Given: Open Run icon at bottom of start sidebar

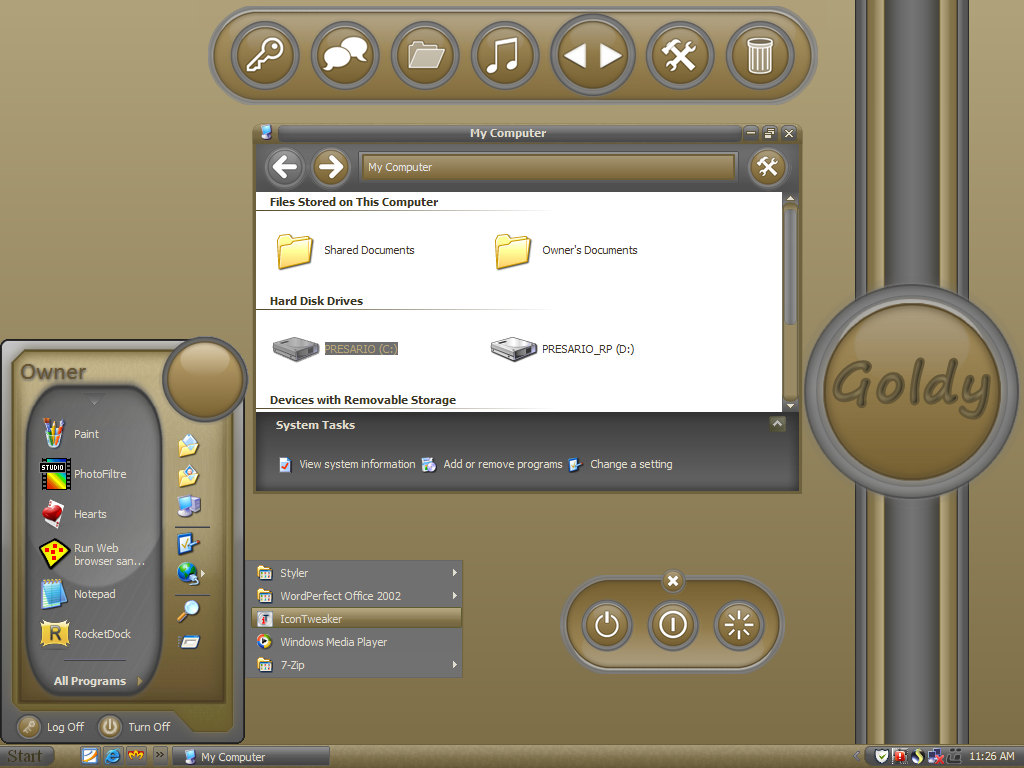Looking at the screenshot, I should tap(189, 642).
